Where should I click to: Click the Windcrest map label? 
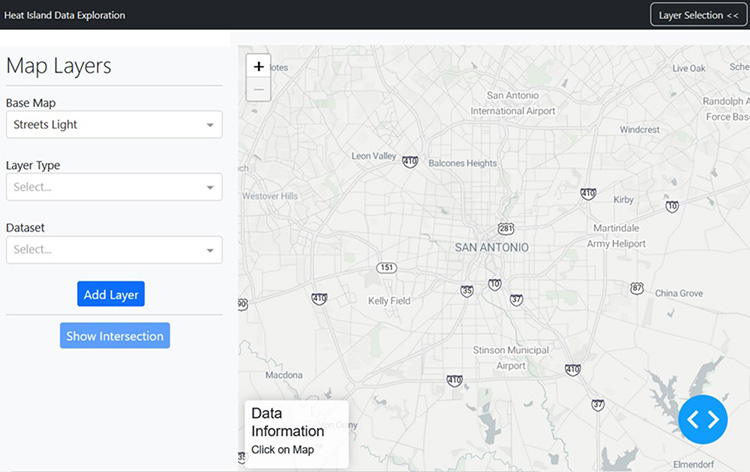640,130
